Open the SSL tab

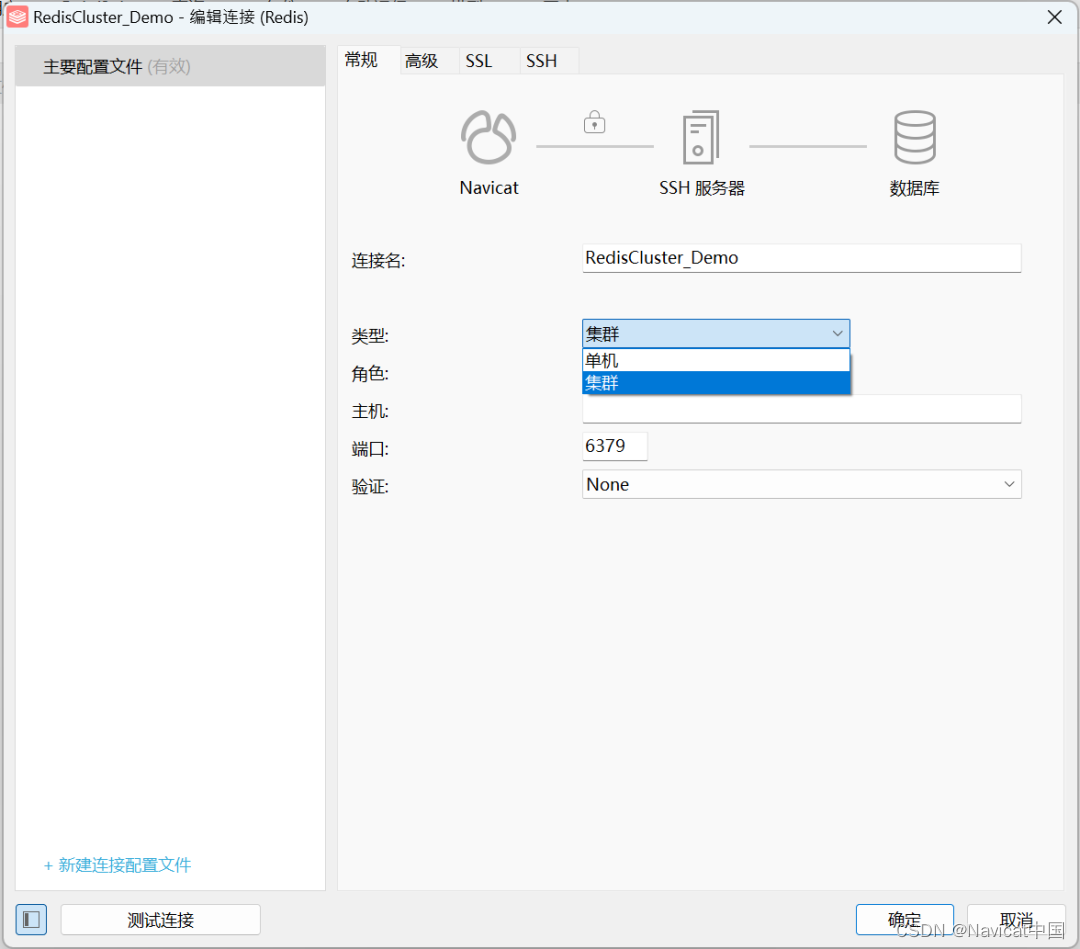coord(476,60)
